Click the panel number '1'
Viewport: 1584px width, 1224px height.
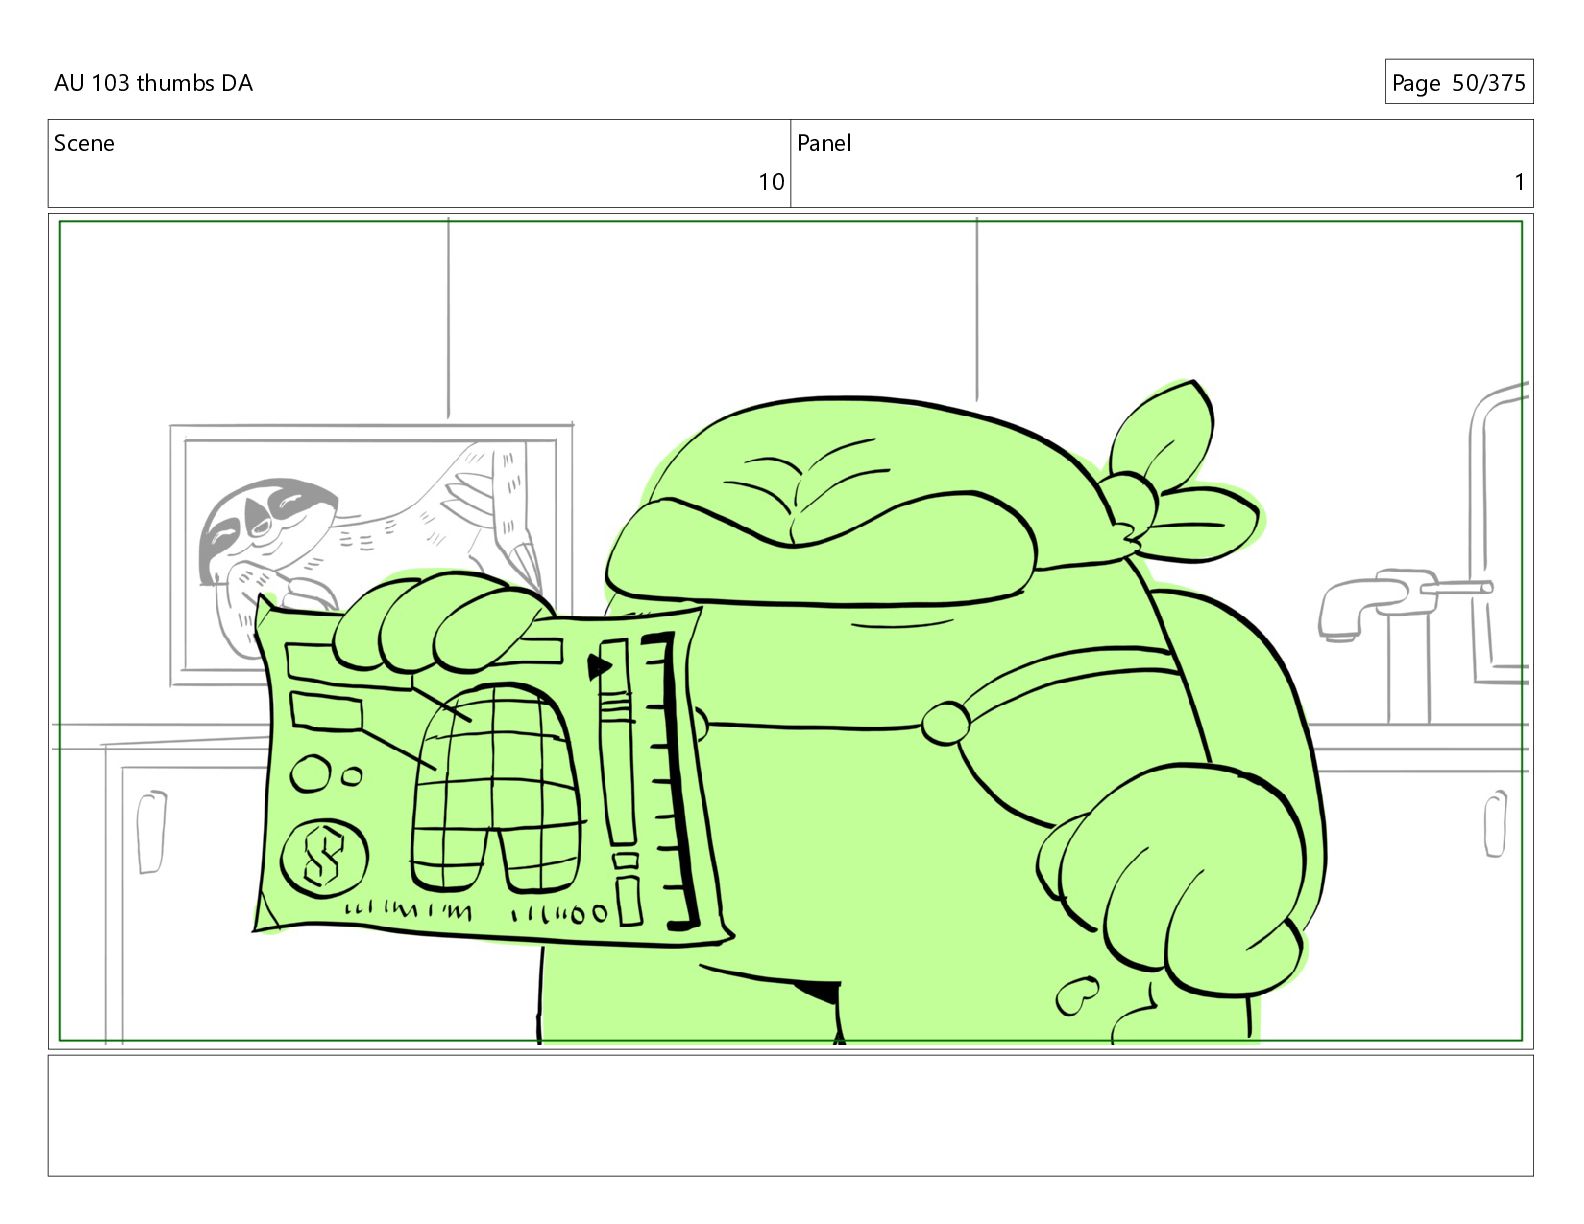point(1519,182)
